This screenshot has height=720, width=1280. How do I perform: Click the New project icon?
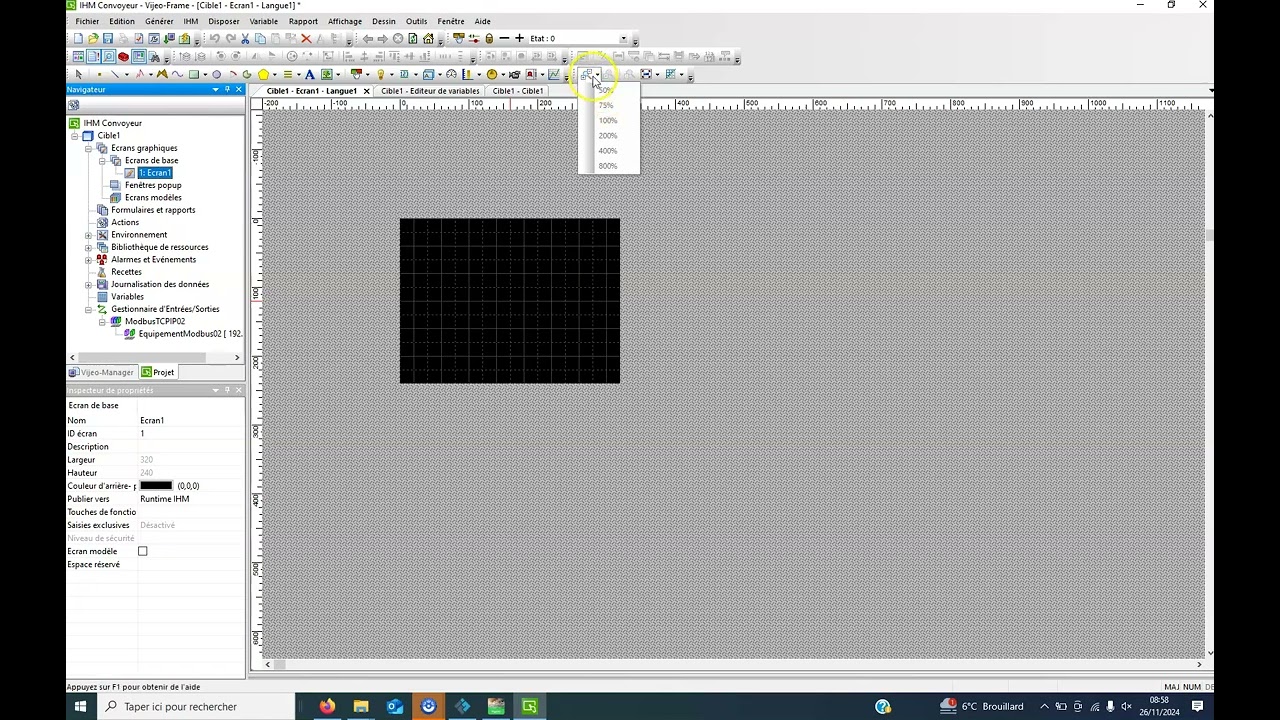click(x=78, y=39)
